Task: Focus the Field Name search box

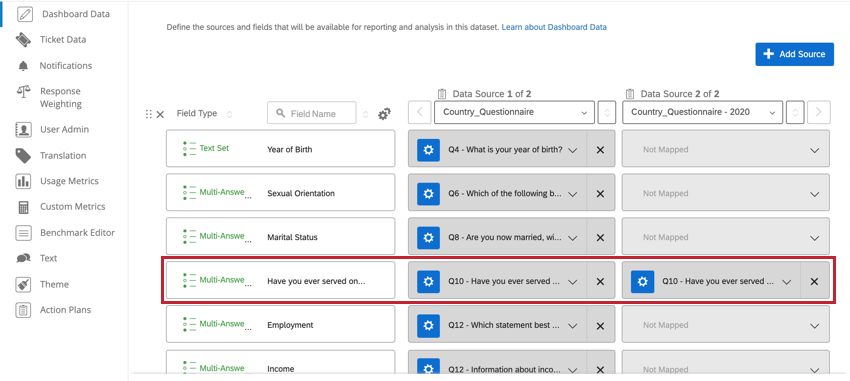Action: pos(312,113)
